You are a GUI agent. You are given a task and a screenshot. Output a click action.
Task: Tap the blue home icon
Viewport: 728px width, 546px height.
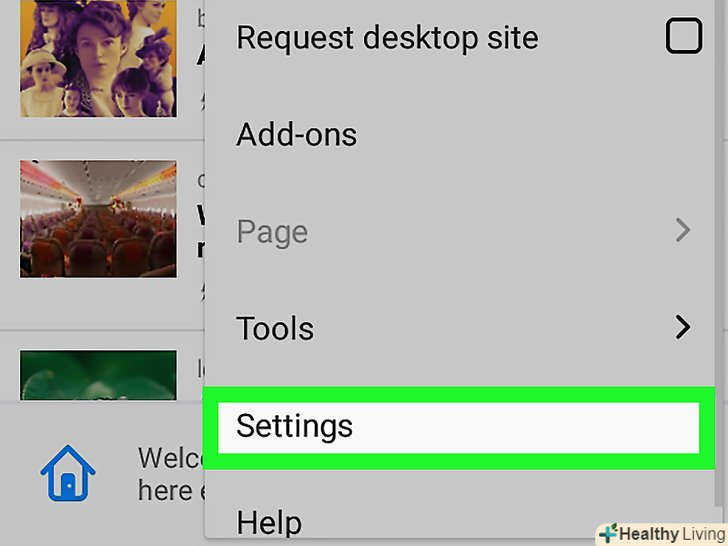68,474
